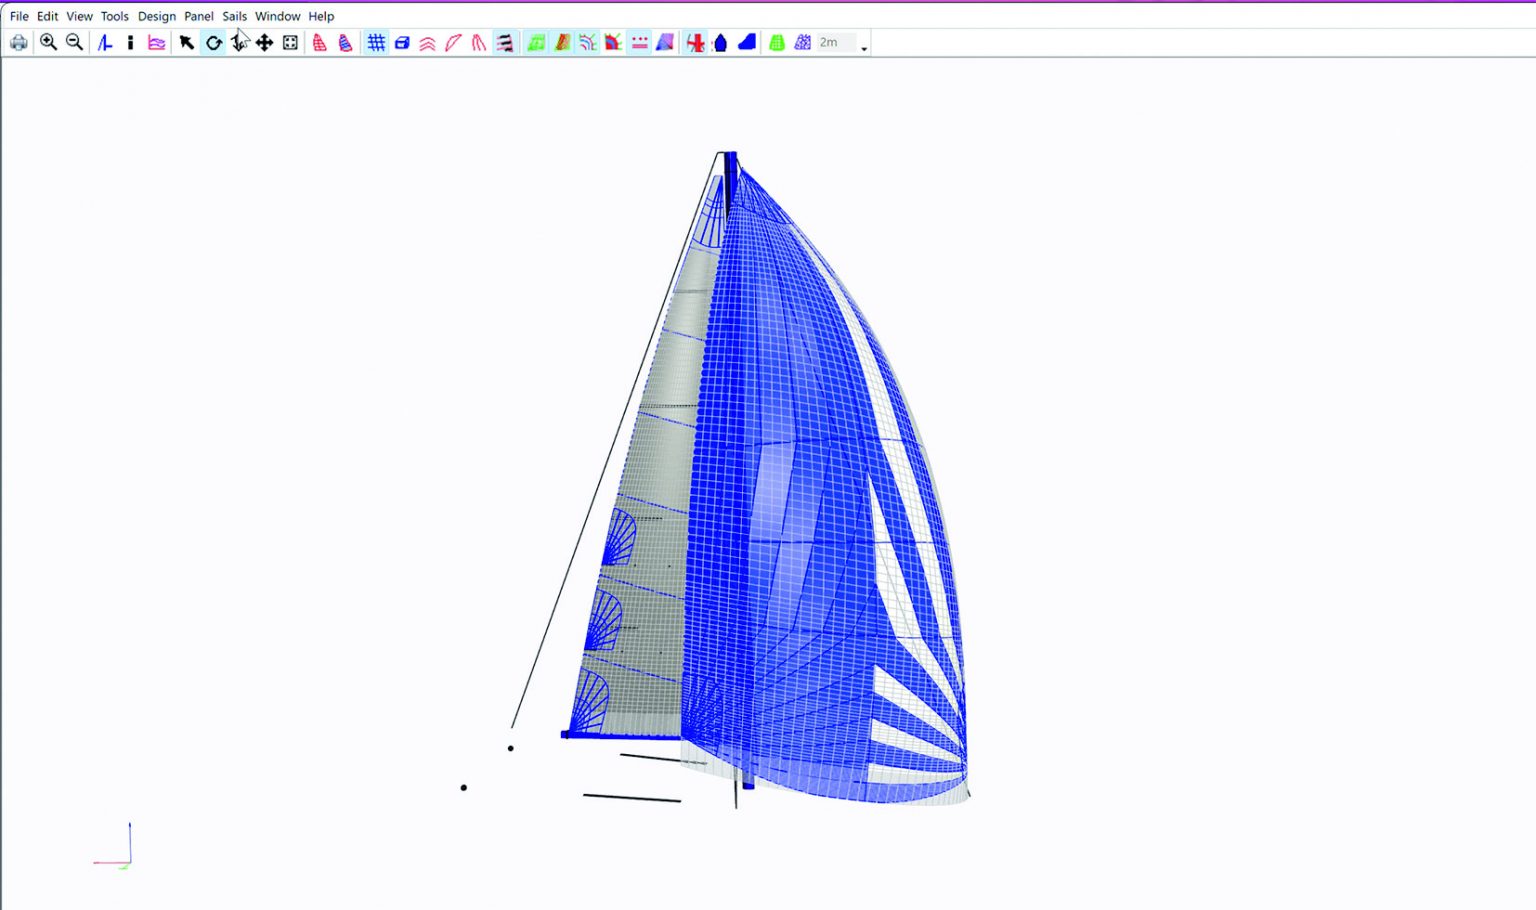Select the Print tool

[x=18, y=42]
